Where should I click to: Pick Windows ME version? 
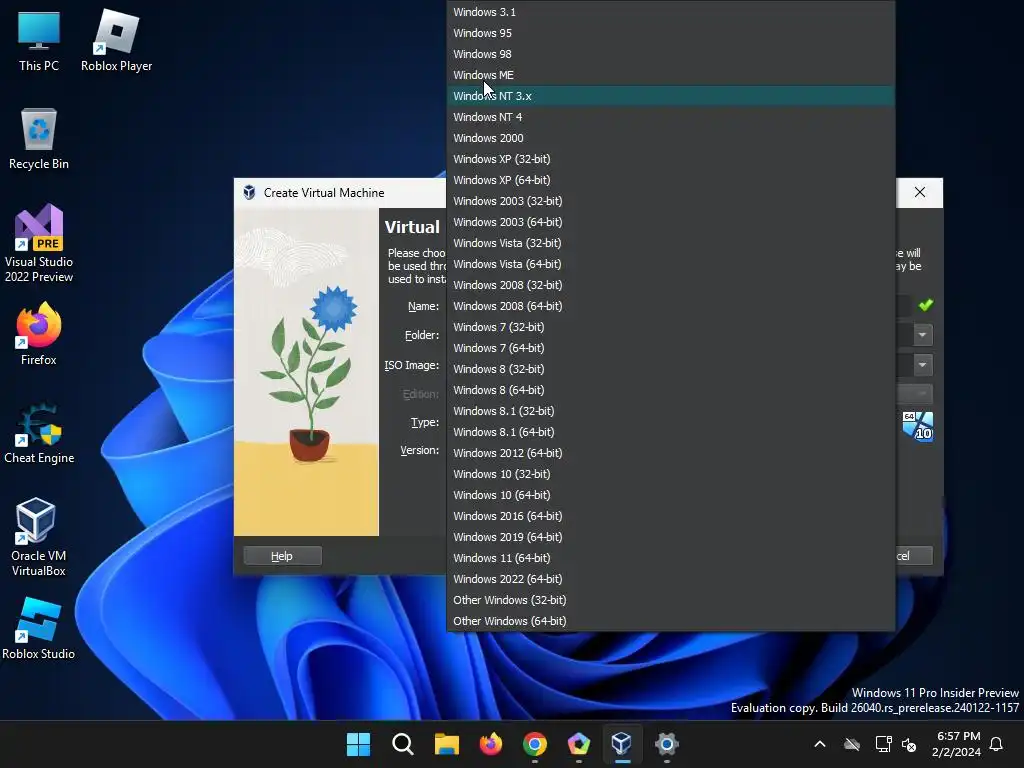point(671,74)
